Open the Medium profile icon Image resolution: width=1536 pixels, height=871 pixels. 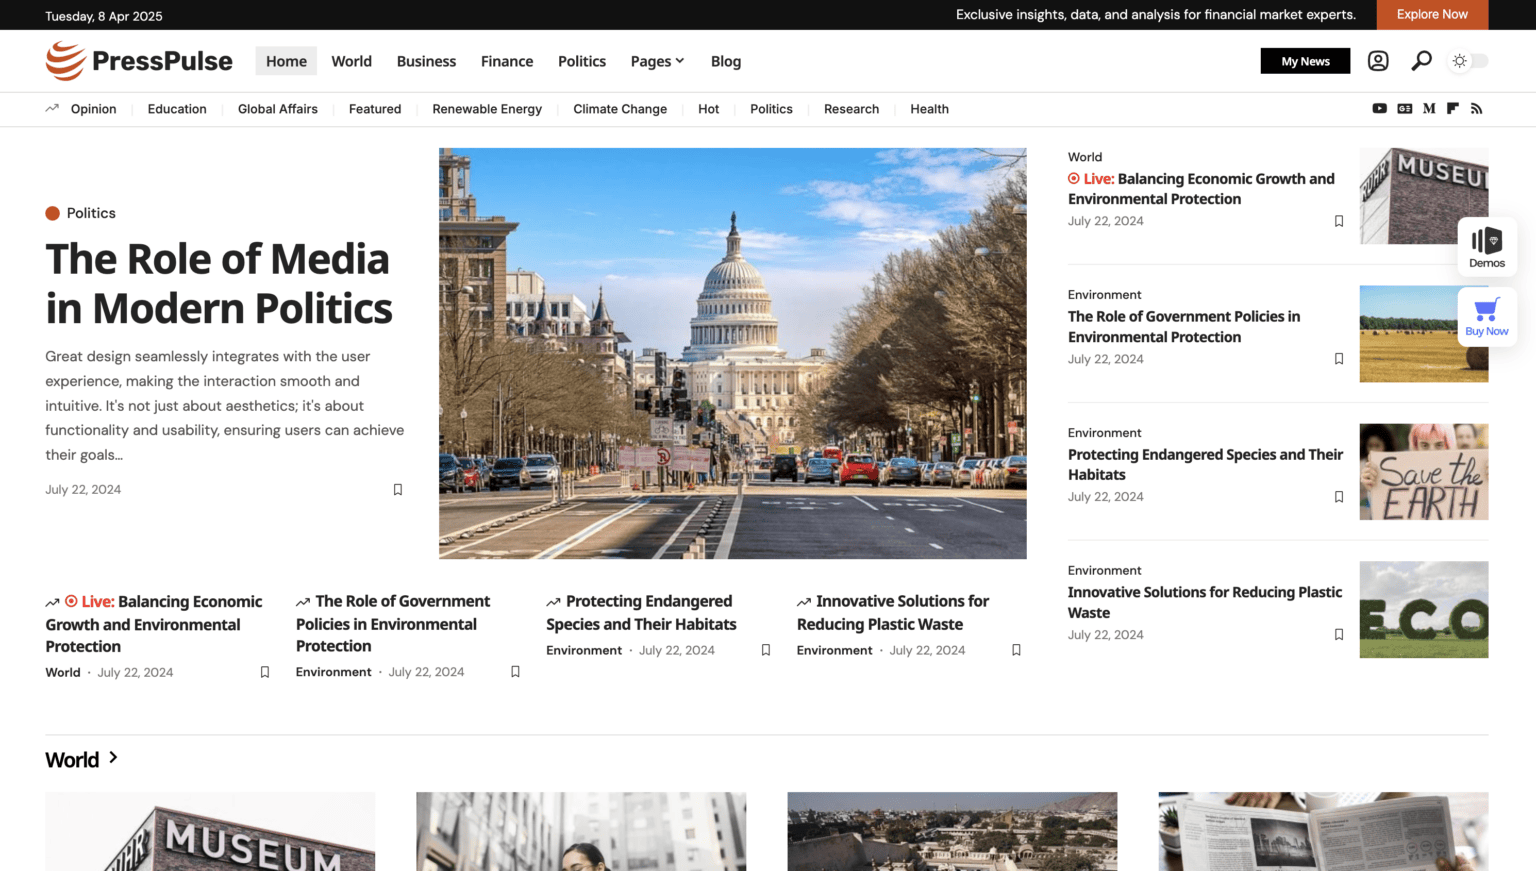pyautogui.click(x=1429, y=108)
